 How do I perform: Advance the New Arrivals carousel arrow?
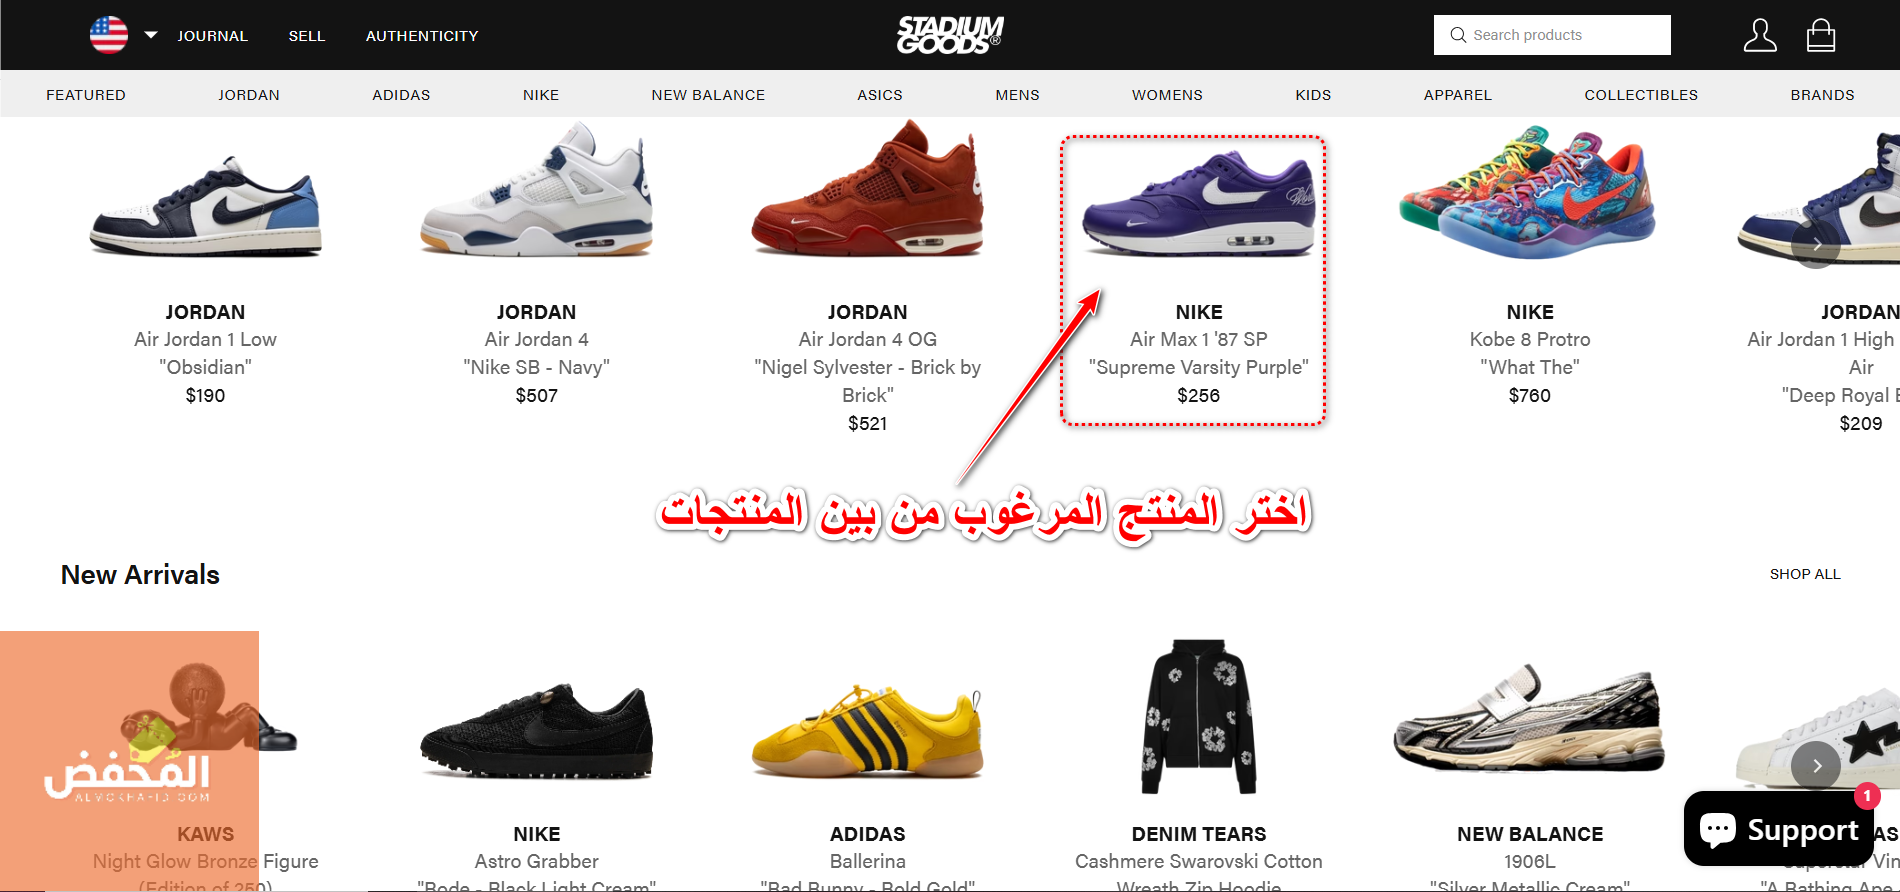pyautogui.click(x=1816, y=766)
